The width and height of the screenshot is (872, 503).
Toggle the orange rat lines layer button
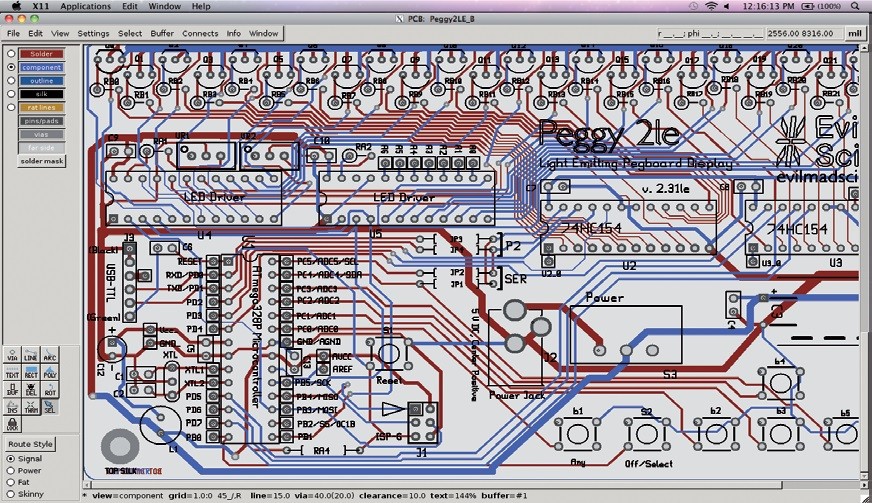click(x=42, y=107)
